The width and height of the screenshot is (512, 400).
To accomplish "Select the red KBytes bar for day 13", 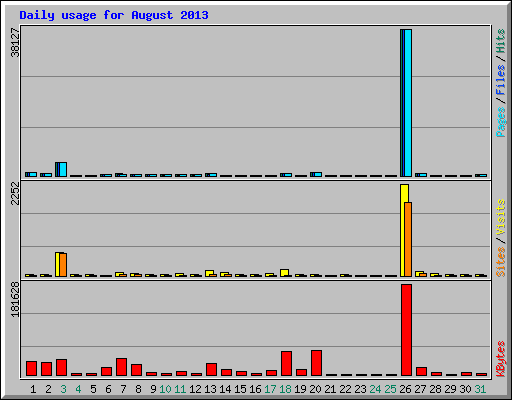I will 211,369.
